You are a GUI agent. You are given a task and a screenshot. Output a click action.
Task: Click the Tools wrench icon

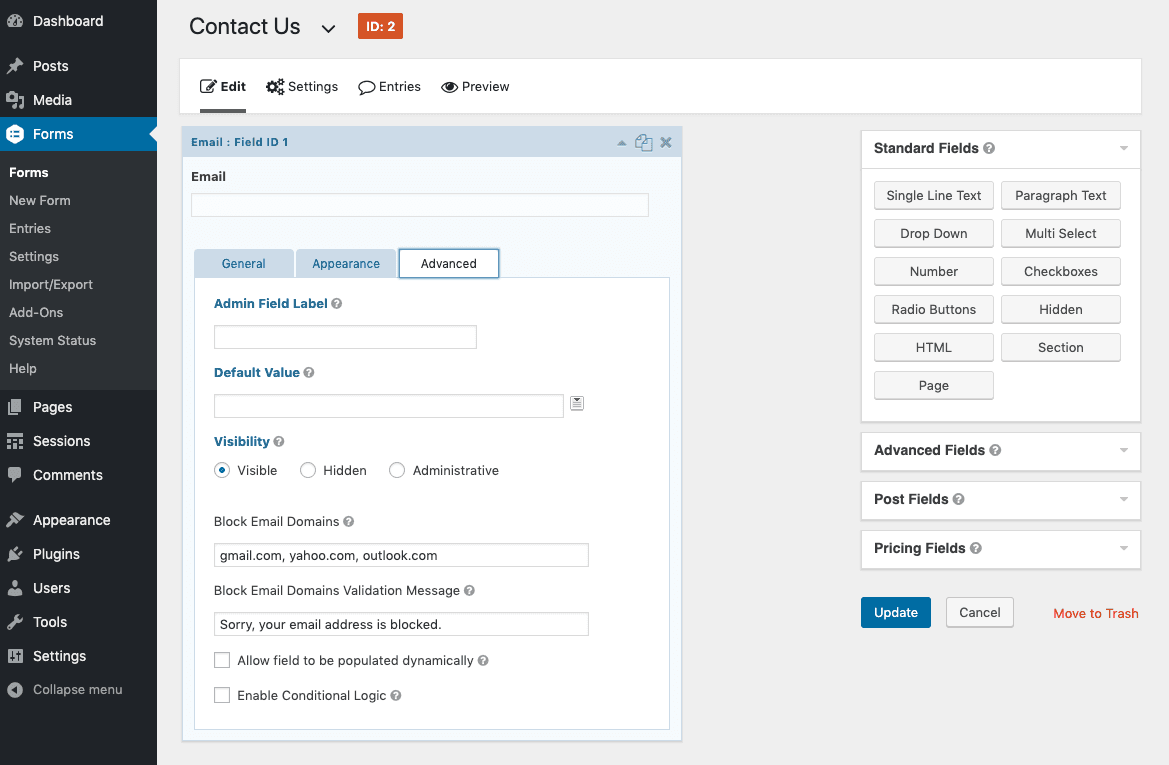click(x=15, y=622)
